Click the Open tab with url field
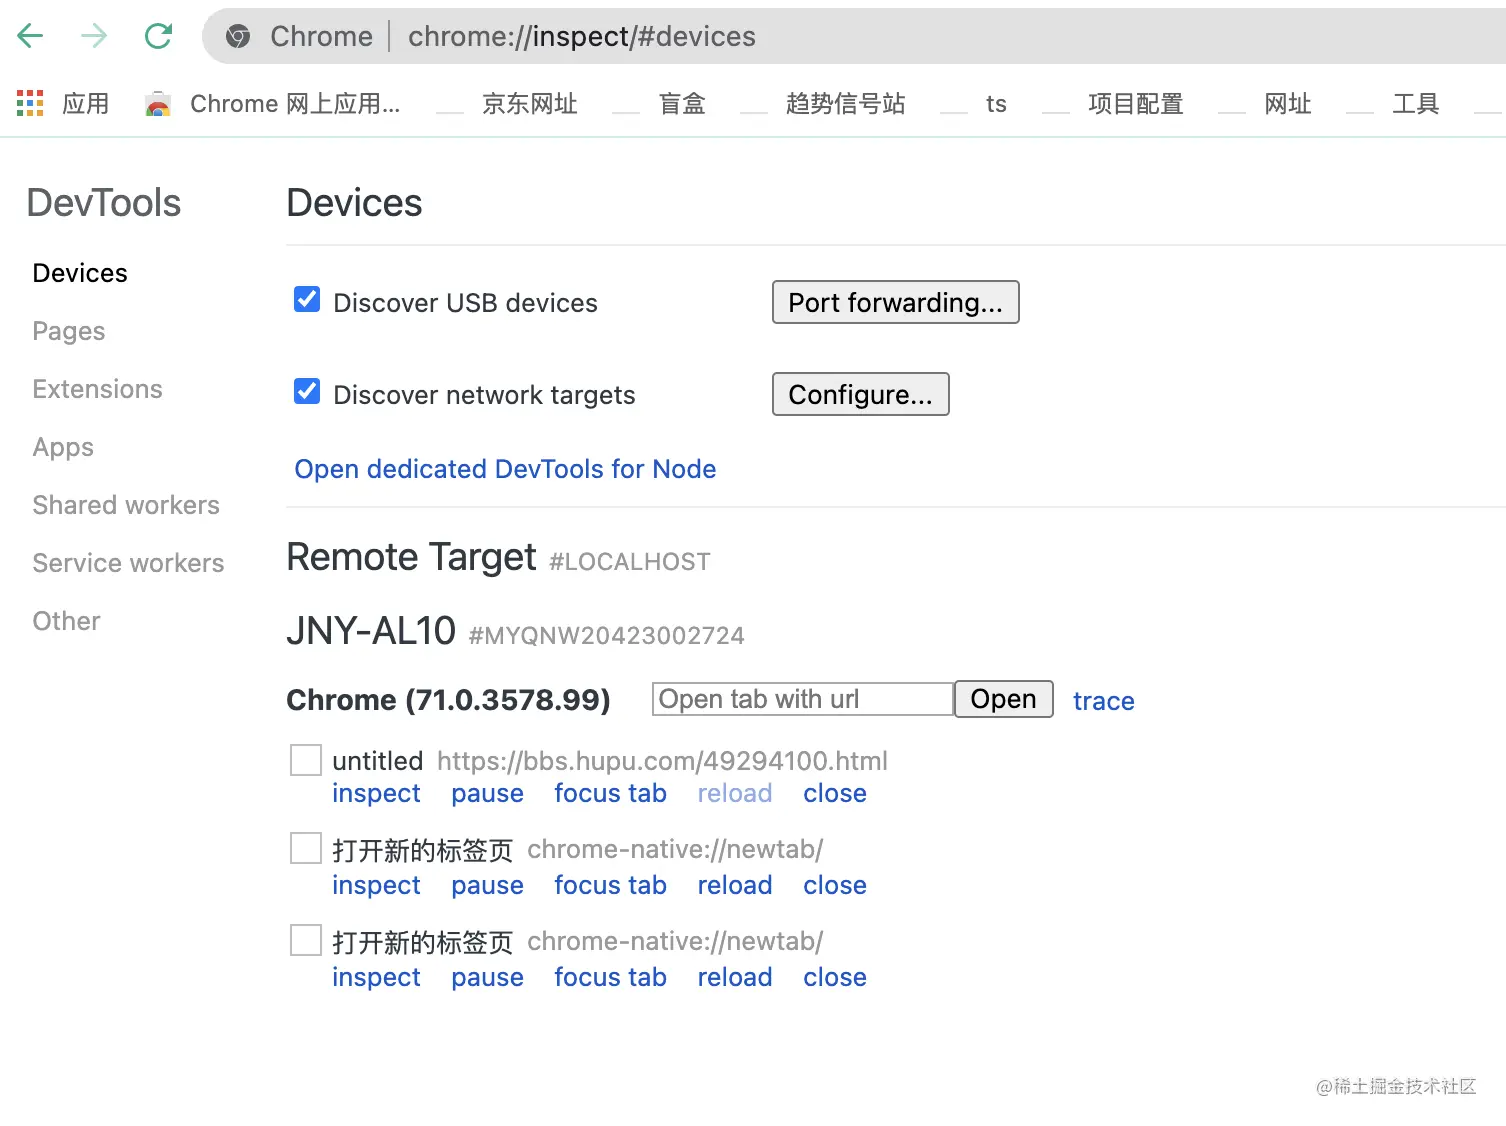1506x1126 pixels. click(803, 699)
